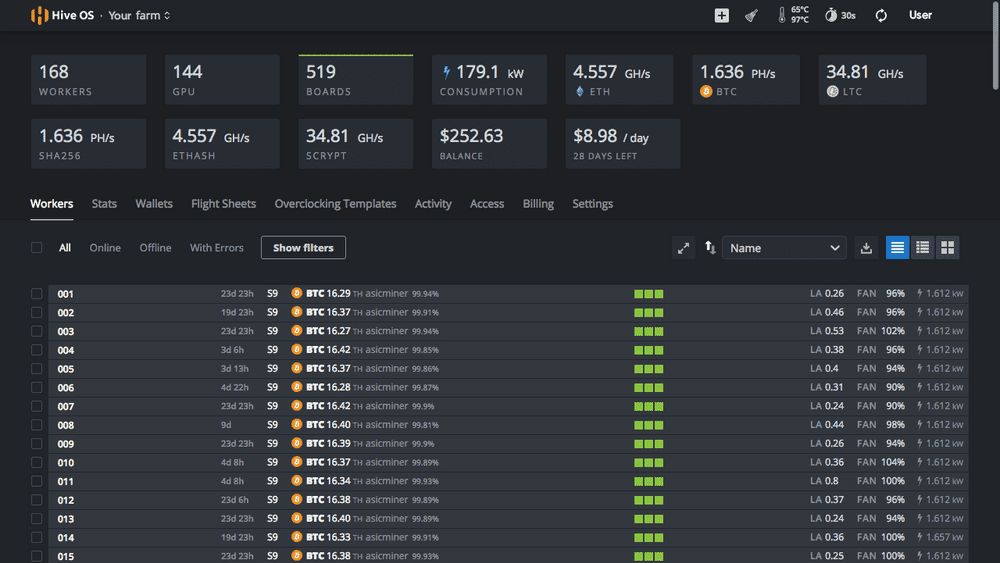This screenshot has height=563, width=1000.
Task: Open the Overclocking Templates tab
Action: coord(335,204)
